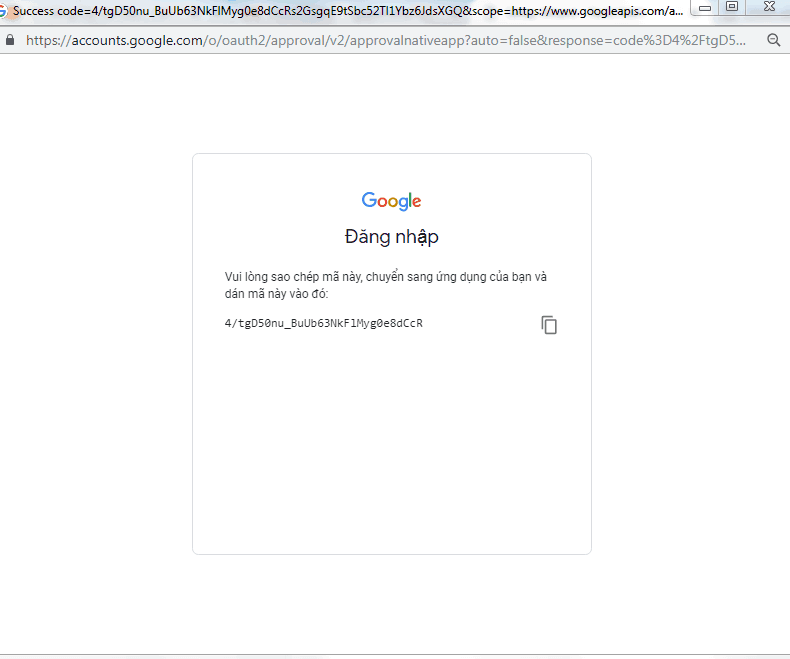Click the 'Success code=' window title text
The height and width of the screenshot is (659, 790).
pos(348,11)
